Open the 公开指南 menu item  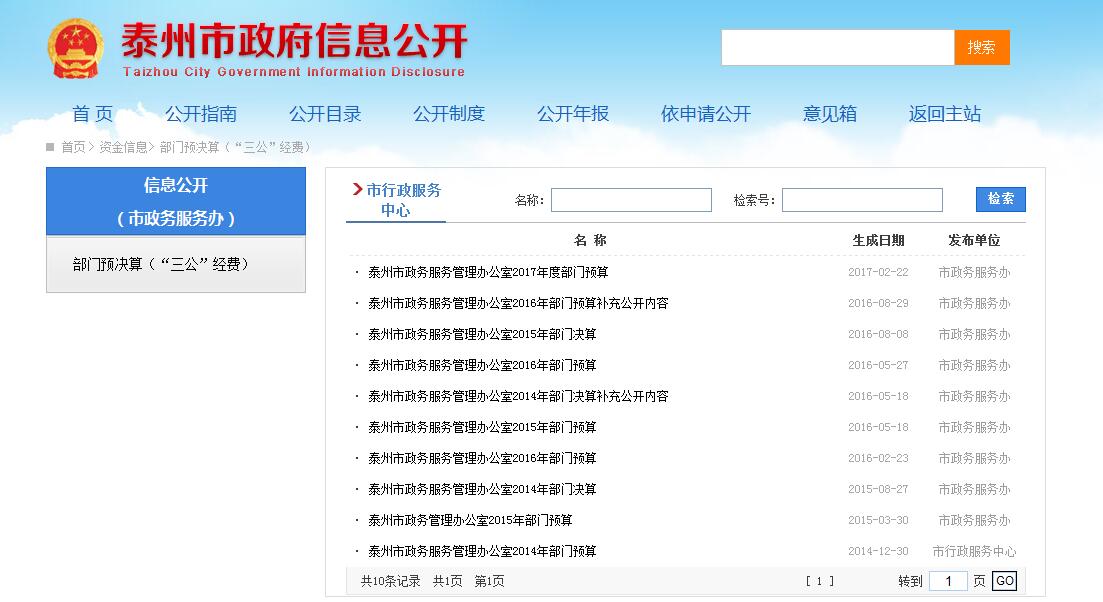coord(201,114)
